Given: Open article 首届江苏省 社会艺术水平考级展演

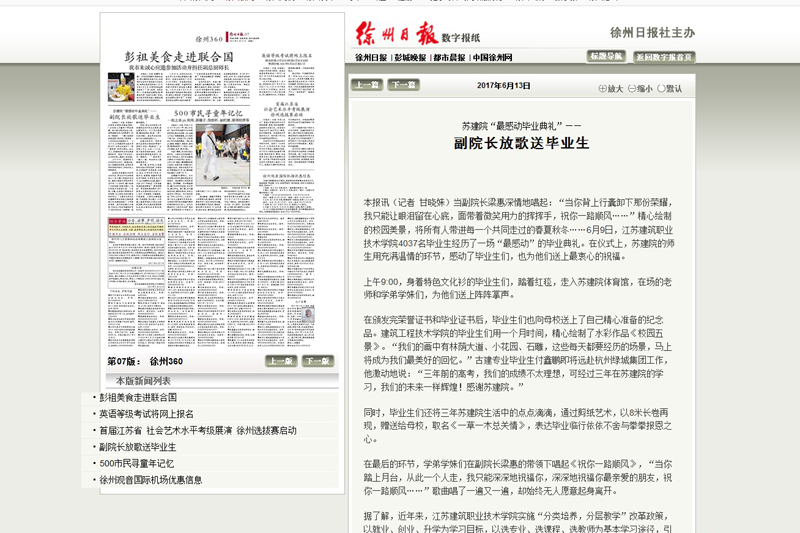Looking at the screenshot, I should pos(198,430).
